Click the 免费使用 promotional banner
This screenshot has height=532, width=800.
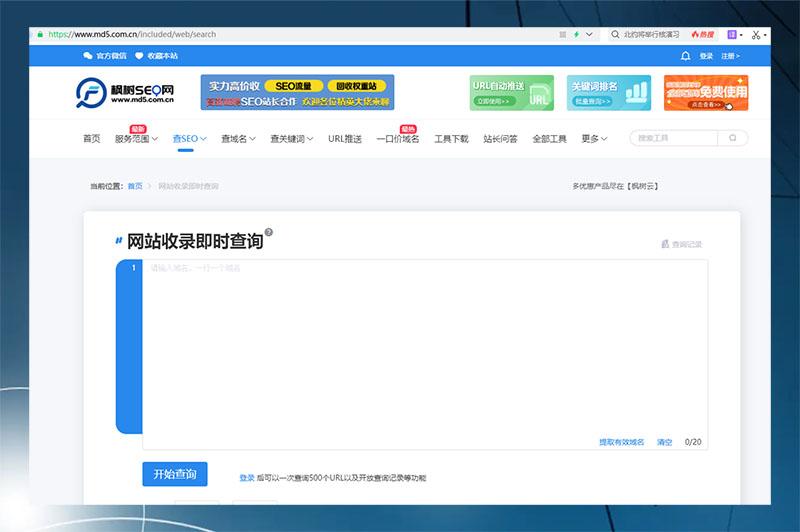(705, 93)
